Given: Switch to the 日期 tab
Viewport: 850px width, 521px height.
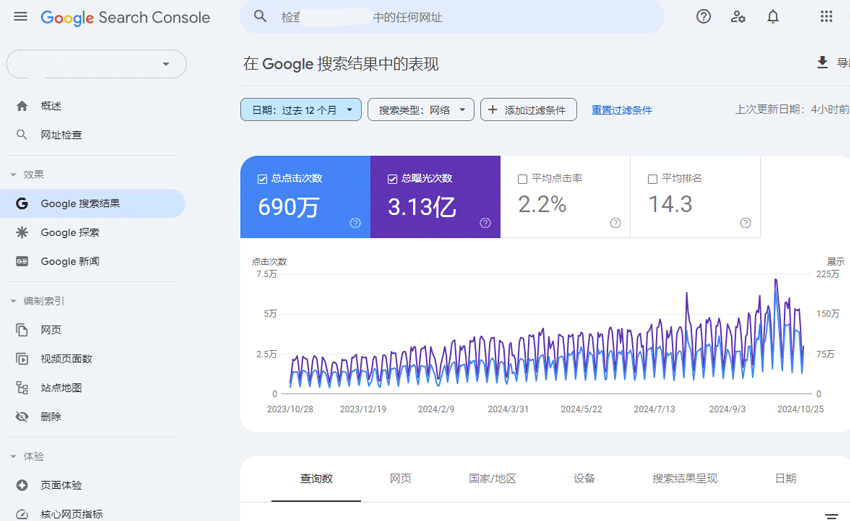Looking at the screenshot, I should (x=785, y=479).
